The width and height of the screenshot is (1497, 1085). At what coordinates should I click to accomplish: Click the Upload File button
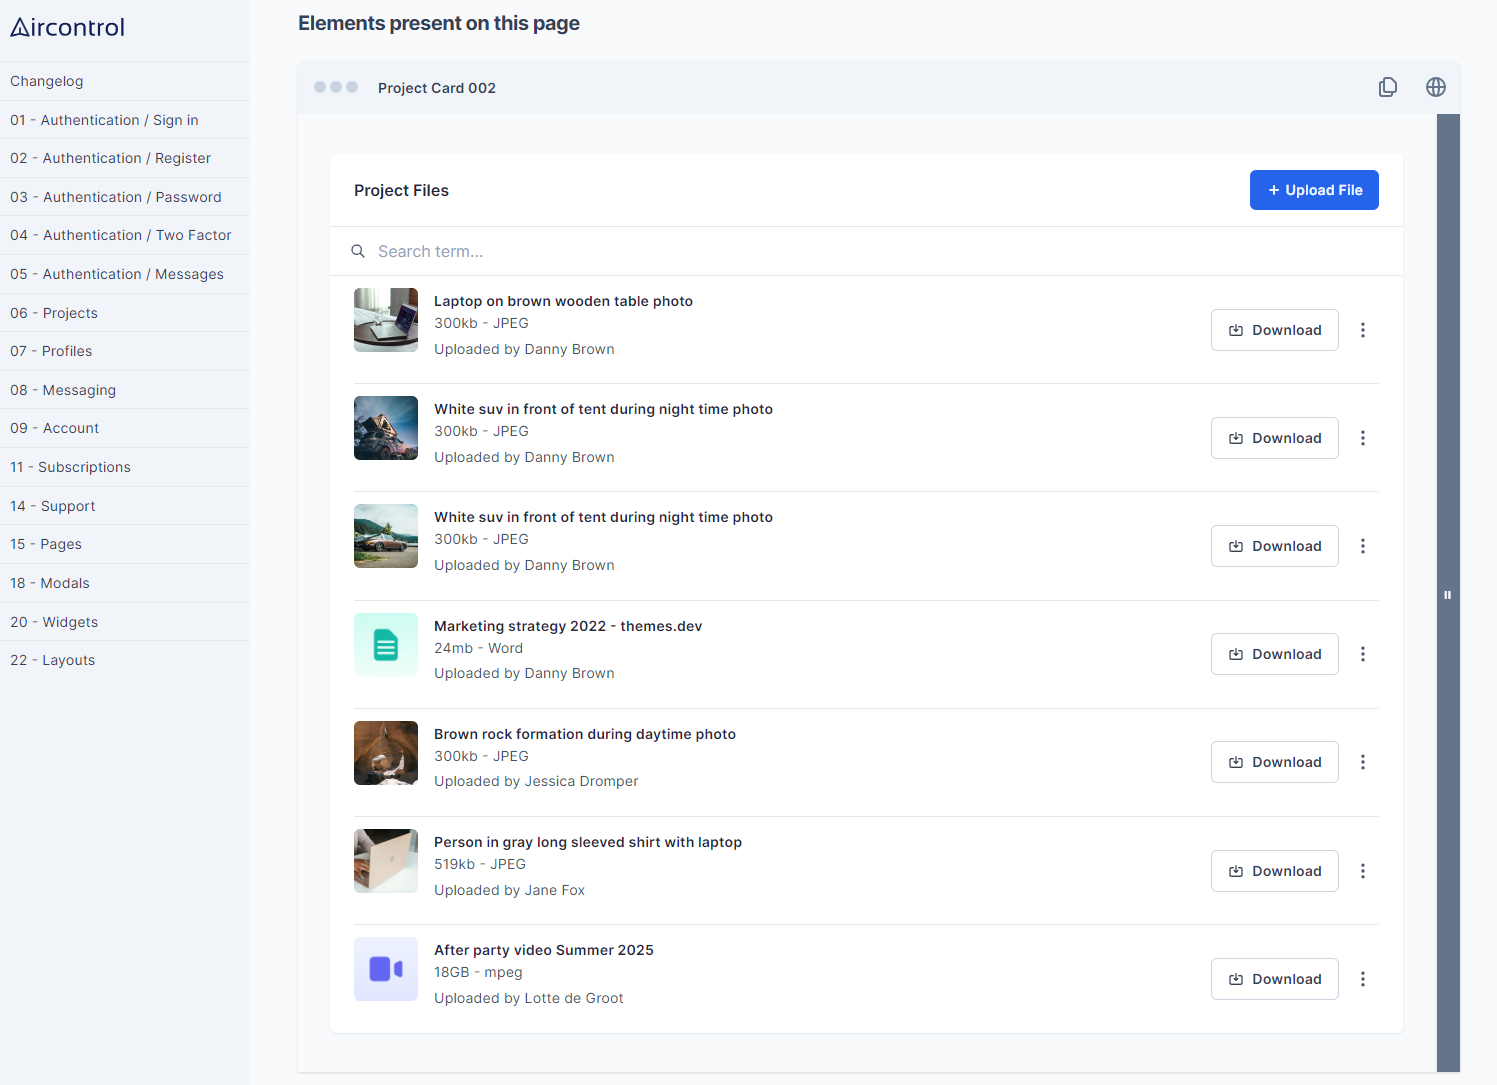tap(1314, 190)
